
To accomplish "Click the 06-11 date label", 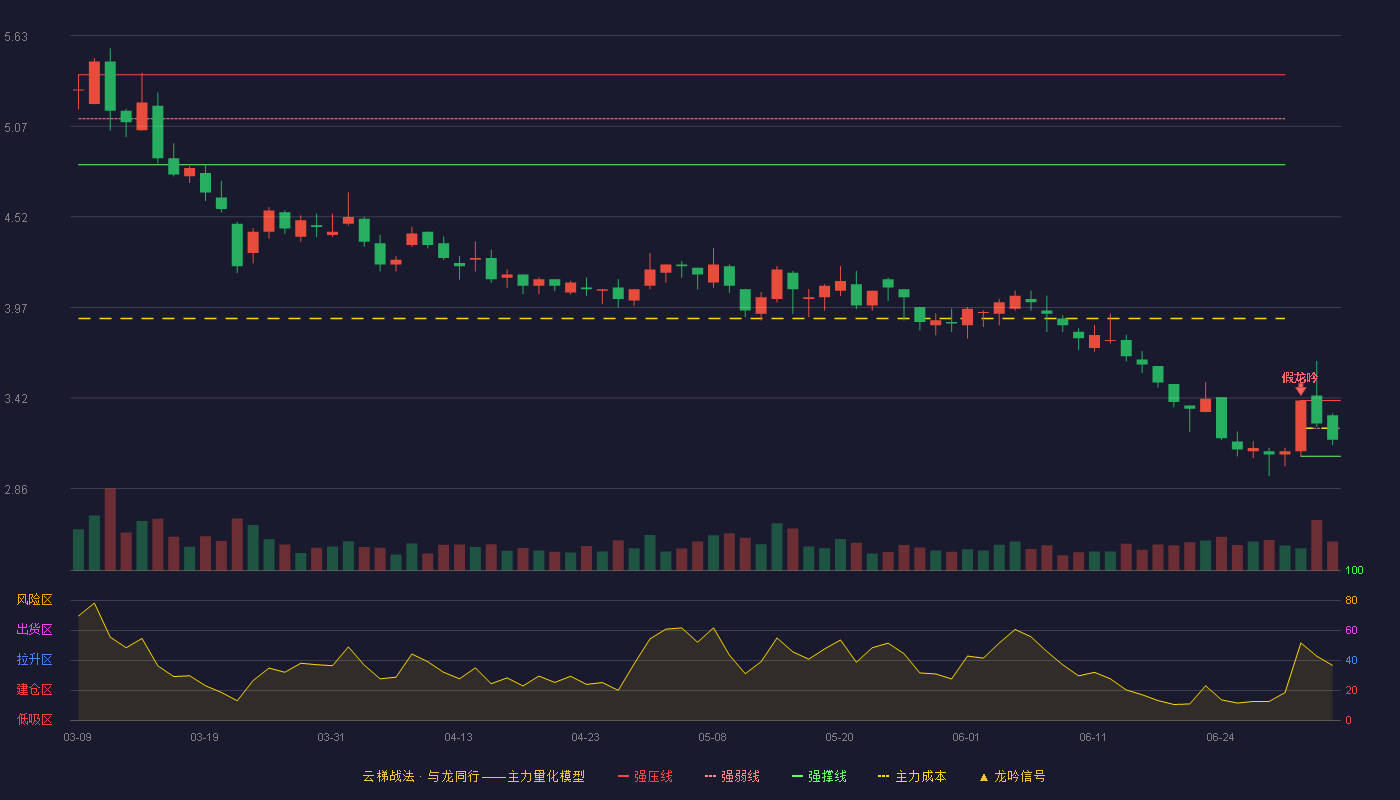I will [1093, 737].
